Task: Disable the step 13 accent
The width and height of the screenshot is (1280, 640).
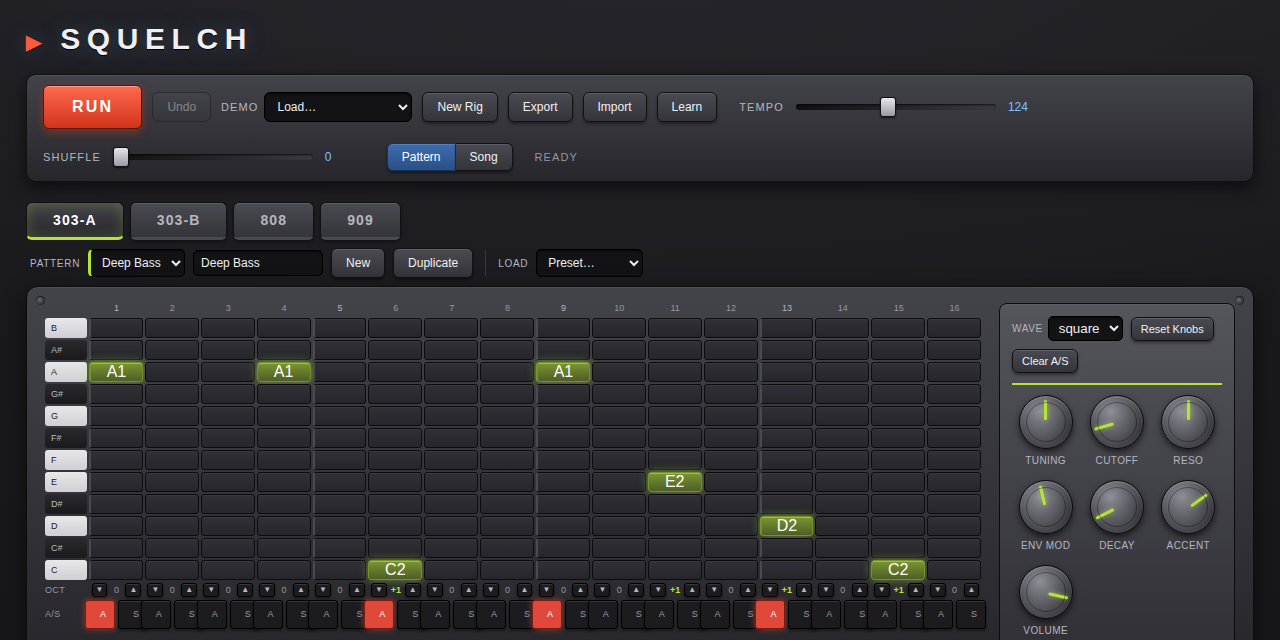Action: tap(771, 614)
